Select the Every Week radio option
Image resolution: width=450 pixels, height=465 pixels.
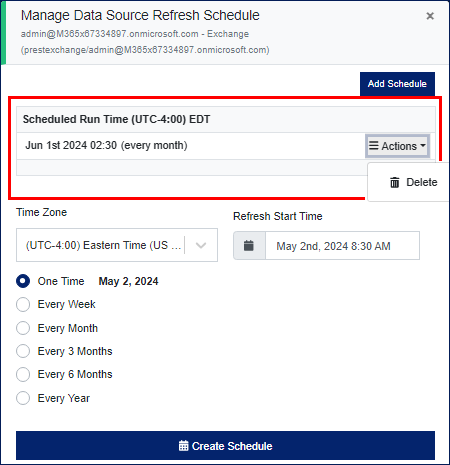(x=23, y=304)
